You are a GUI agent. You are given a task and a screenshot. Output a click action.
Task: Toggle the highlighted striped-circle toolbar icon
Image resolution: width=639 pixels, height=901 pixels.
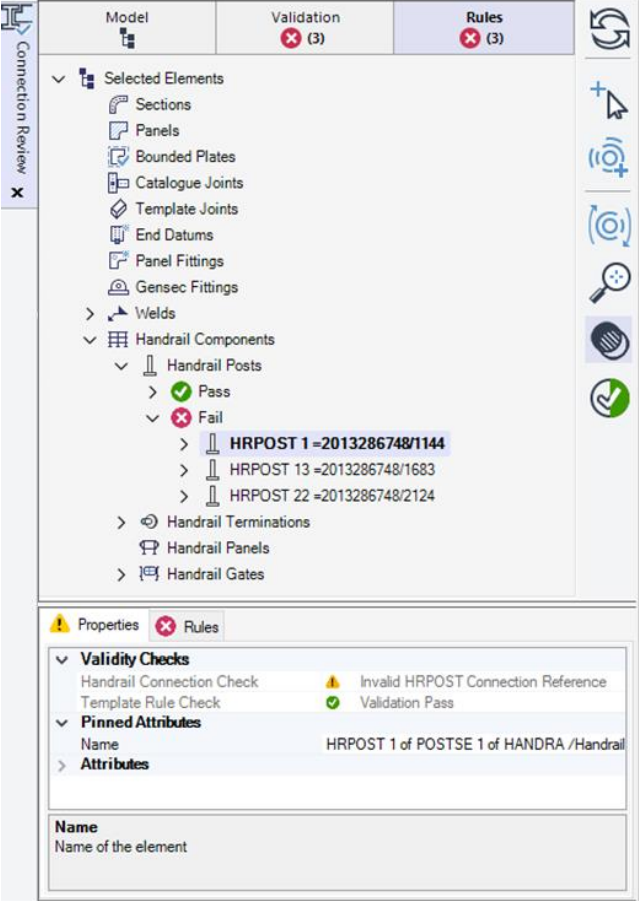pyautogui.click(x=608, y=340)
